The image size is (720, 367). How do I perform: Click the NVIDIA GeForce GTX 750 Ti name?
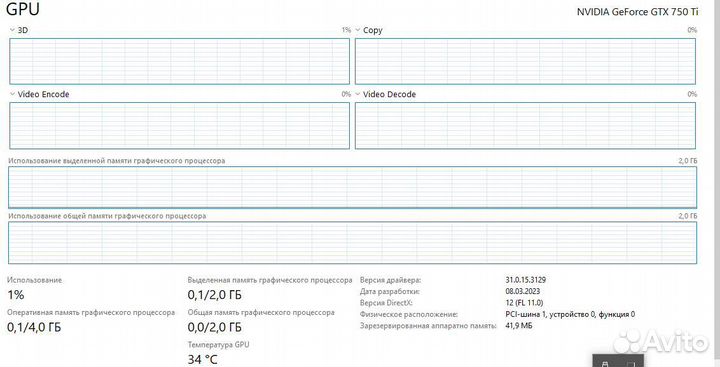coord(637,12)
